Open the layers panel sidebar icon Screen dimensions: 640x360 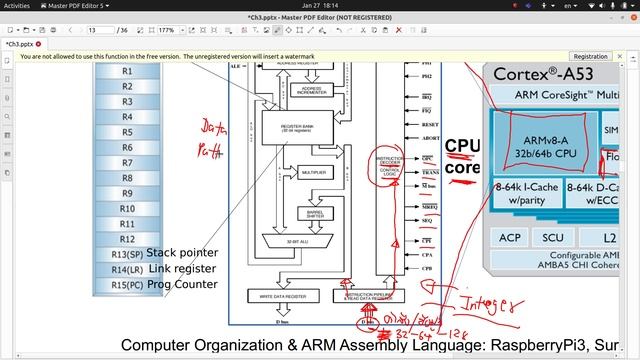(7, 135)
